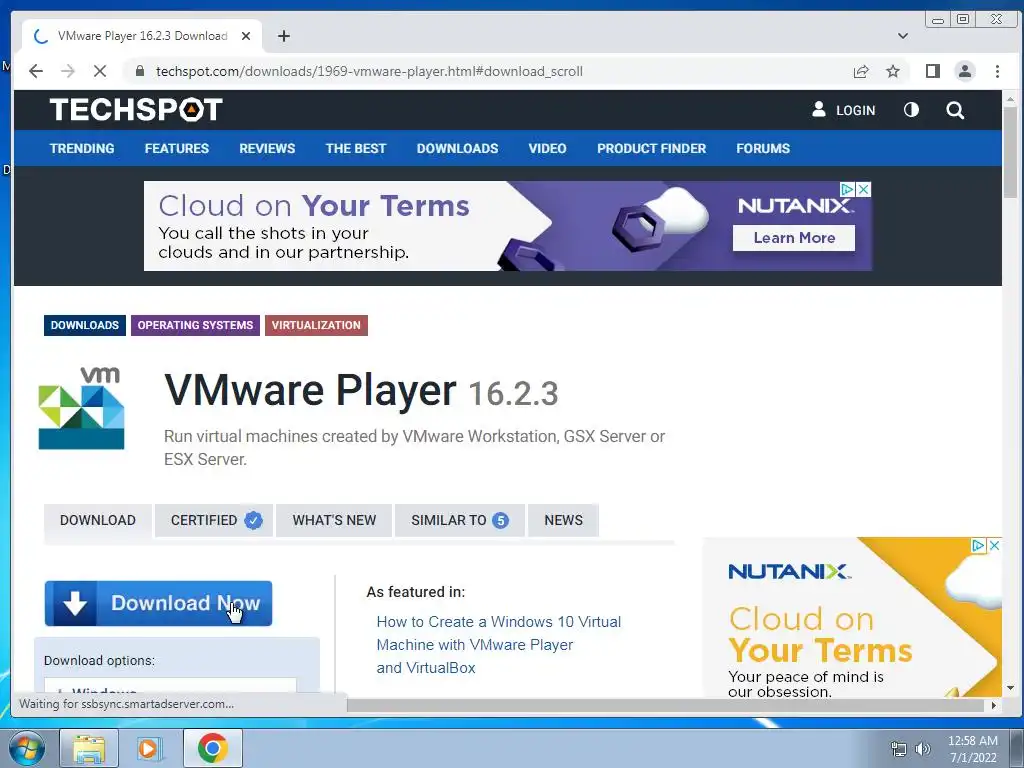Expand the tab search chevron
Image resolution: width=1024 pixels, height=768 pixels.
tap(903, 36)
